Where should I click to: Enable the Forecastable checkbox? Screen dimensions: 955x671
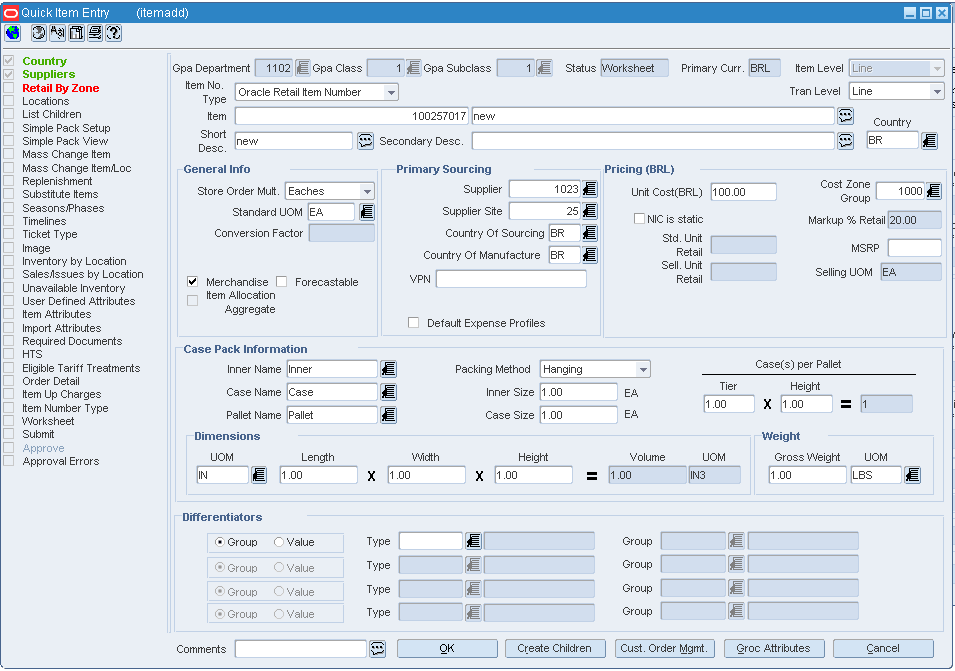282,282
